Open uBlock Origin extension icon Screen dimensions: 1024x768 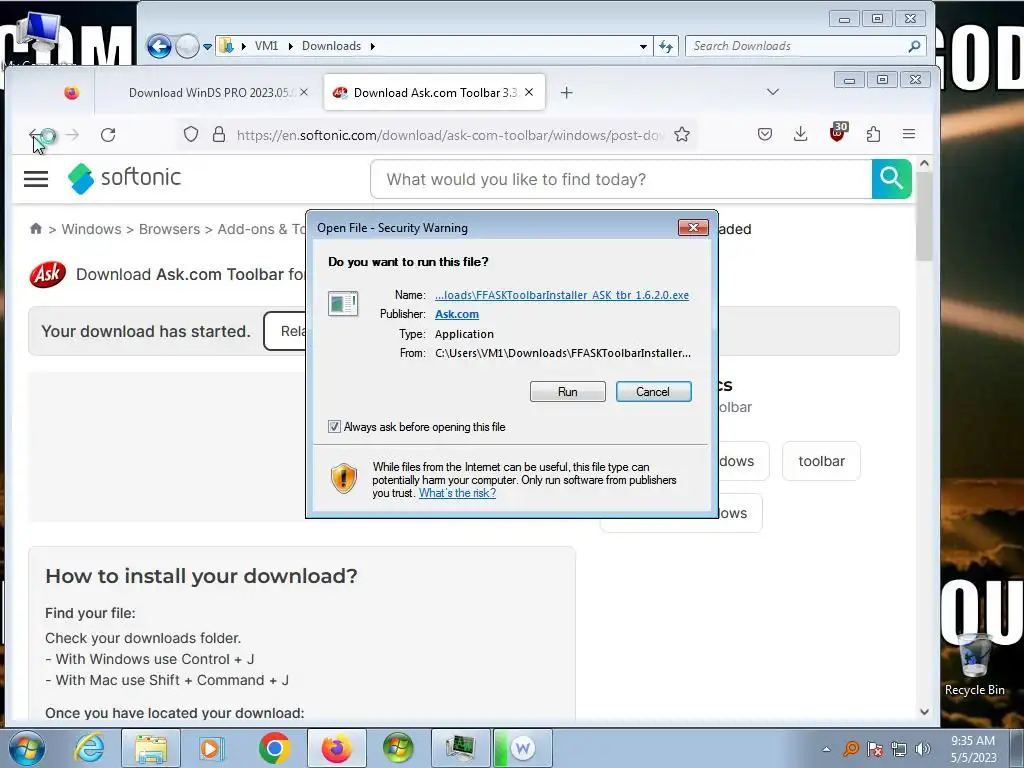click(x=837, y=133)
